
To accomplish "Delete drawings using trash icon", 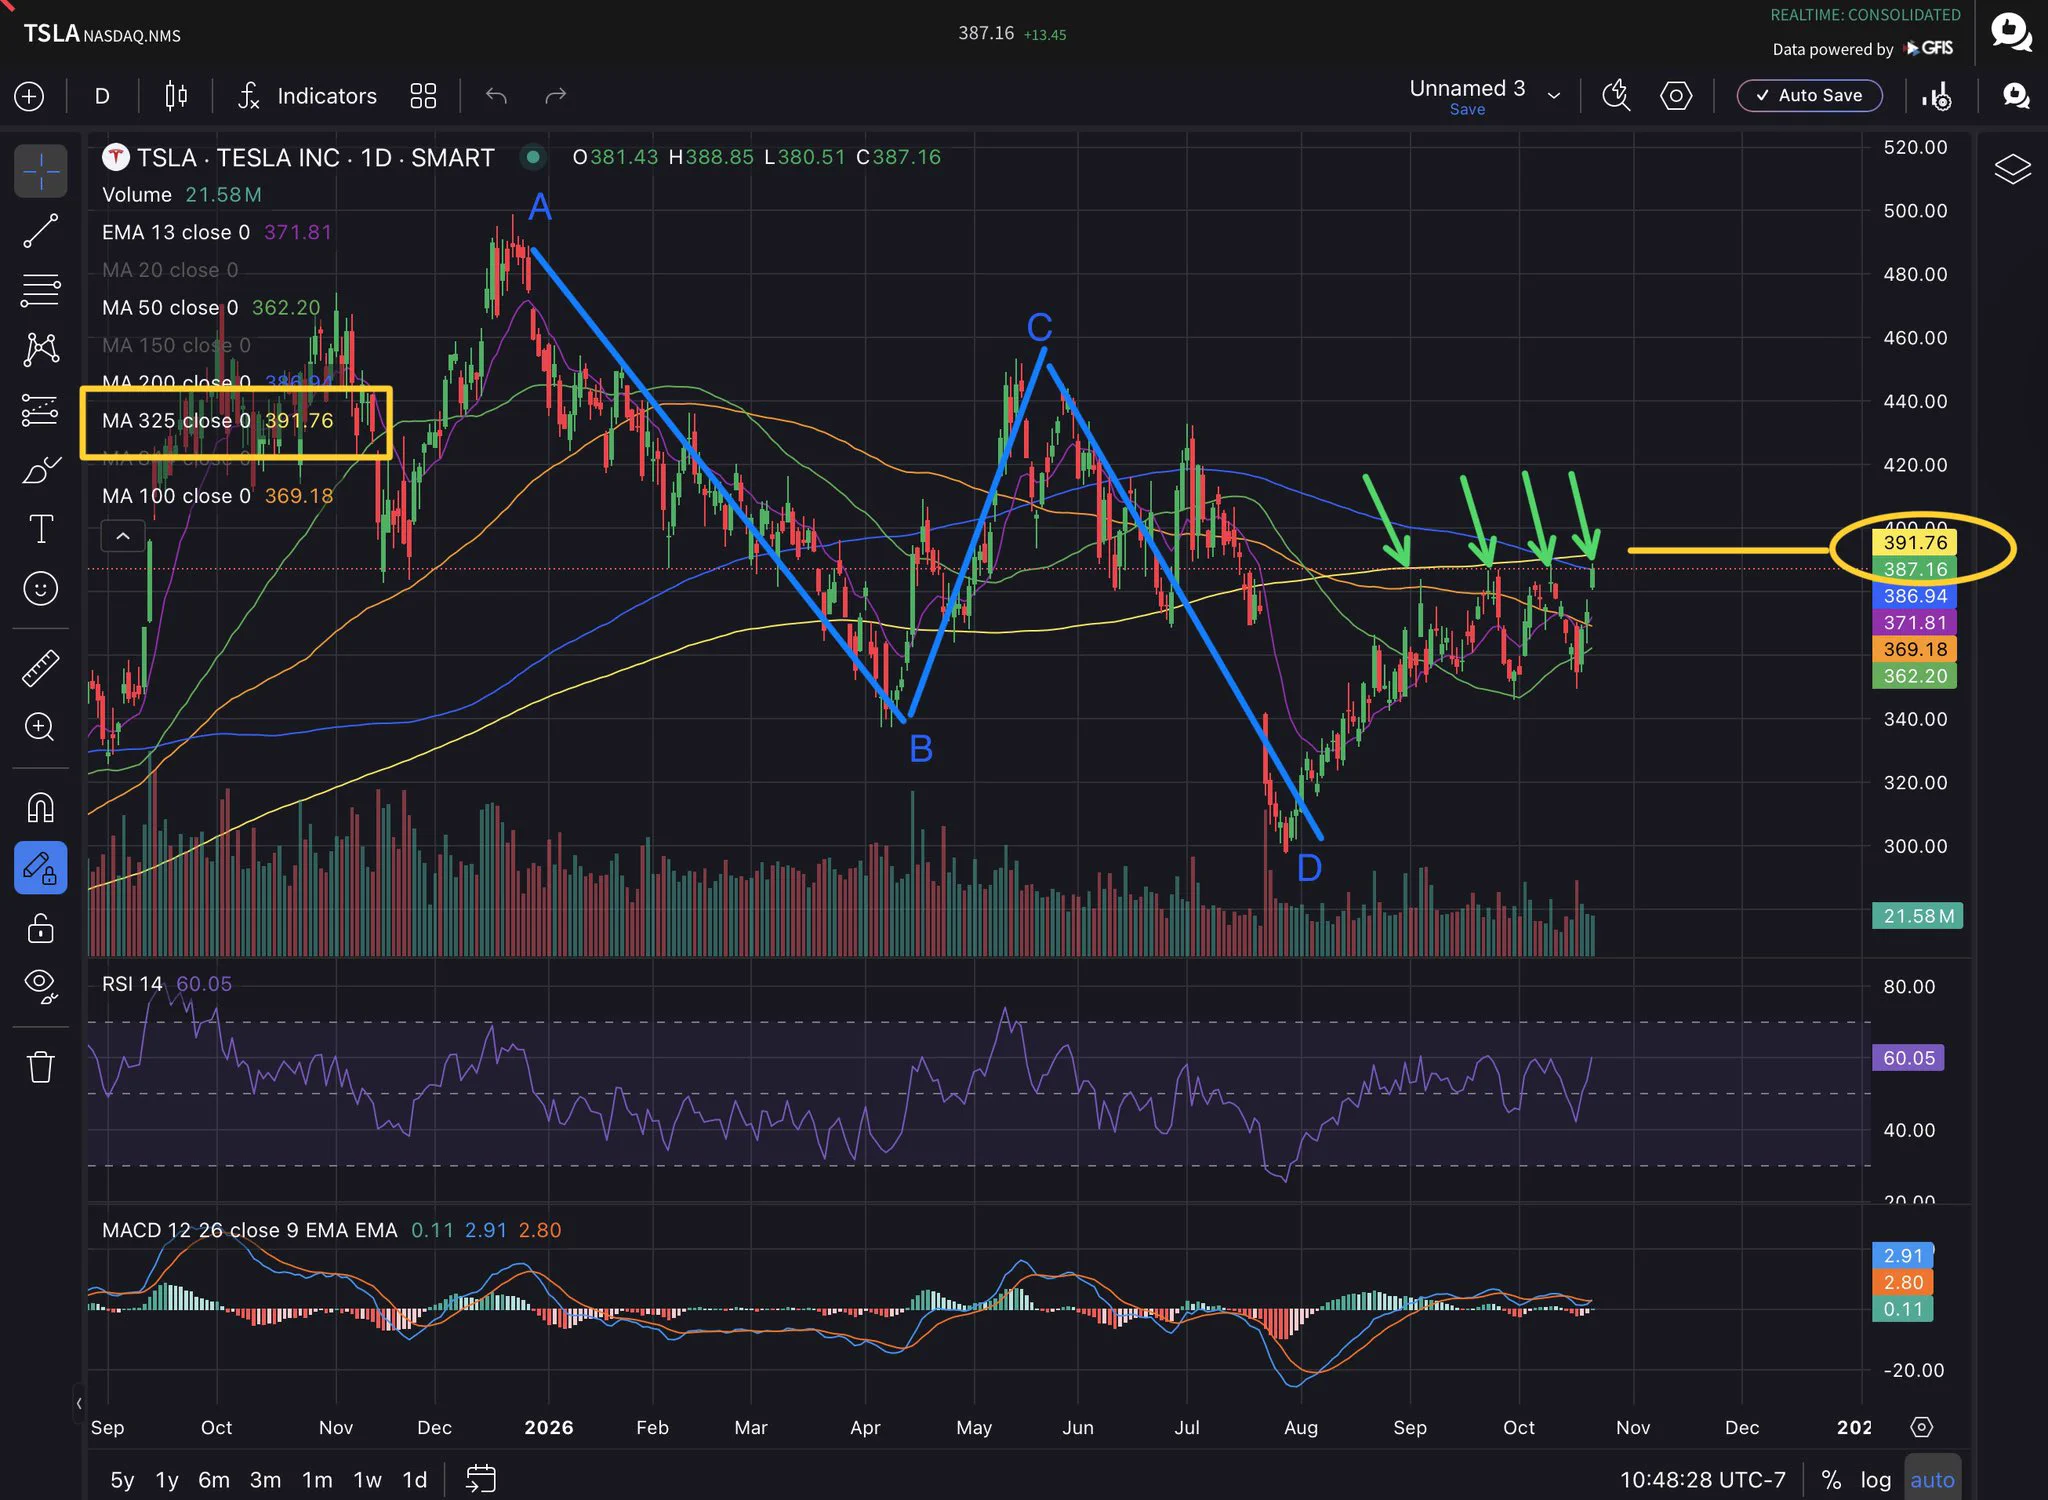I will point(40,1067).
